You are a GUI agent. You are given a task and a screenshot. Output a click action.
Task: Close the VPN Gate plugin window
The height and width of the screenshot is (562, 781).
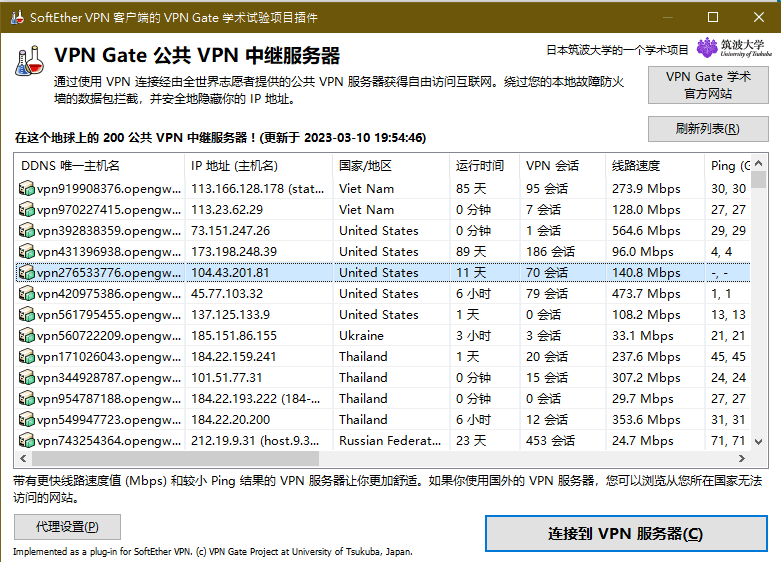pyautogui.click(x=759, y=17)
